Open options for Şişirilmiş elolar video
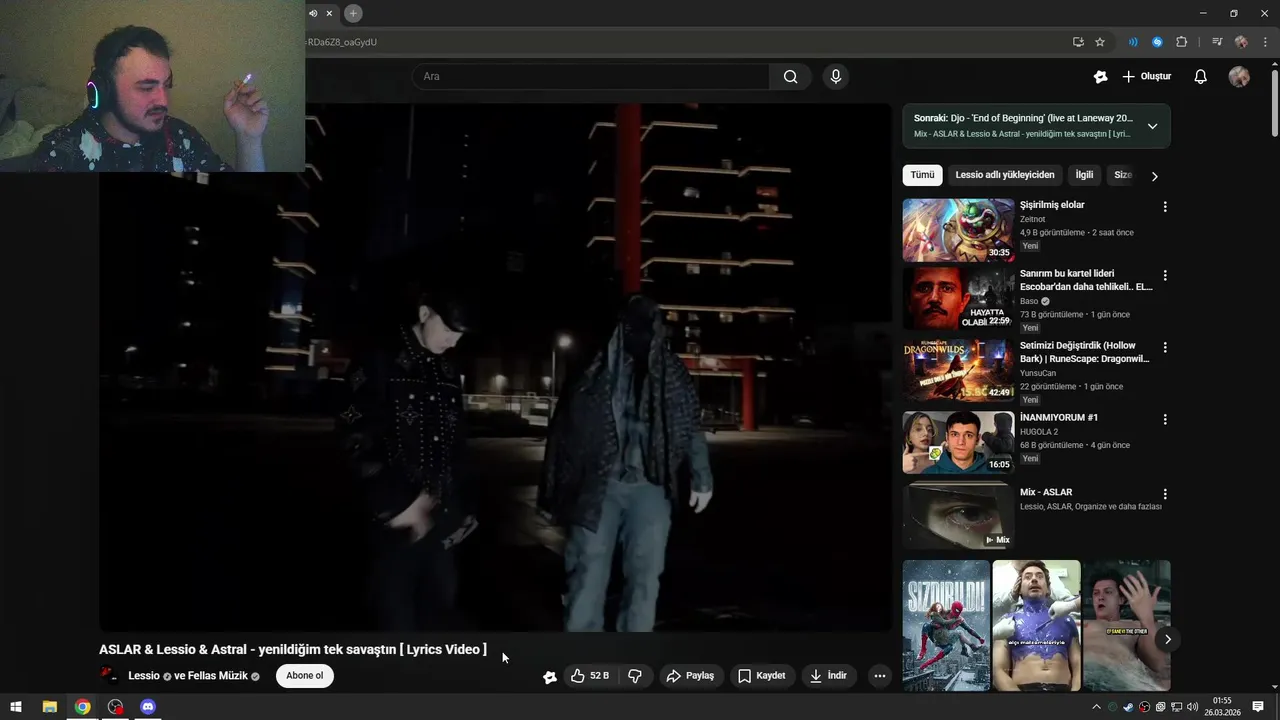This screenshot has width=1280, height=720. (x=1164, y=207)
